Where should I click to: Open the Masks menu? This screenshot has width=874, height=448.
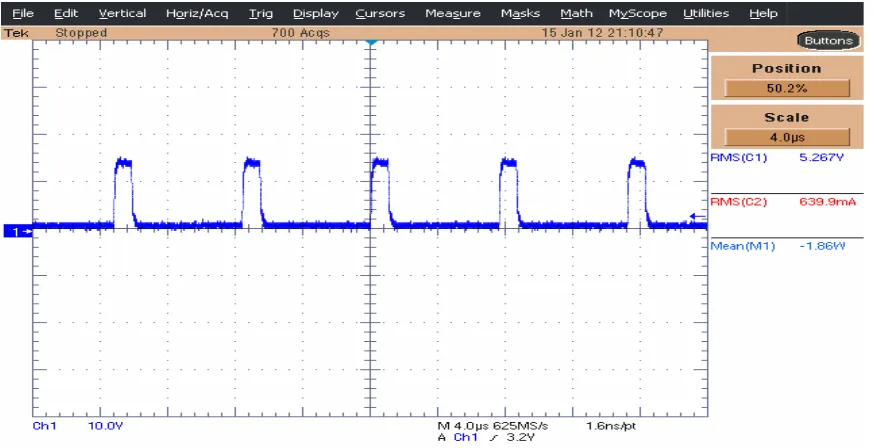[x=520, y=13]
